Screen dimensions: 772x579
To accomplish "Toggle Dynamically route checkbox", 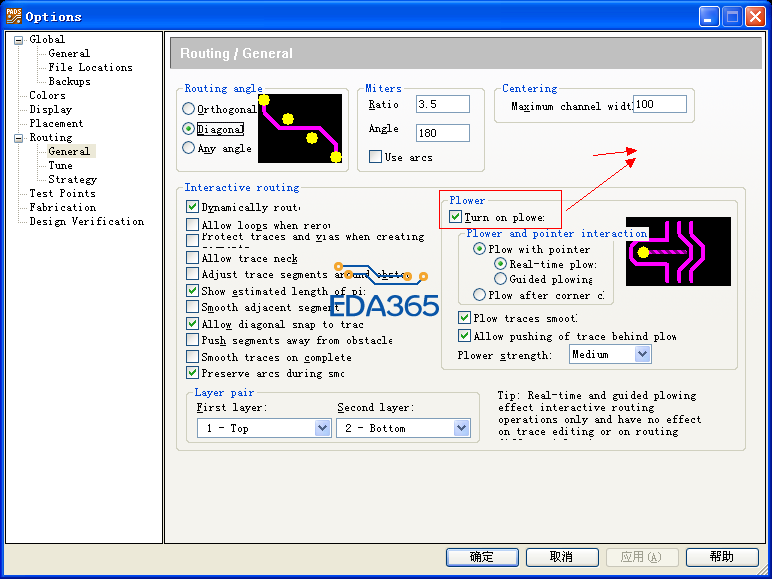I will [x=193, y=207].
